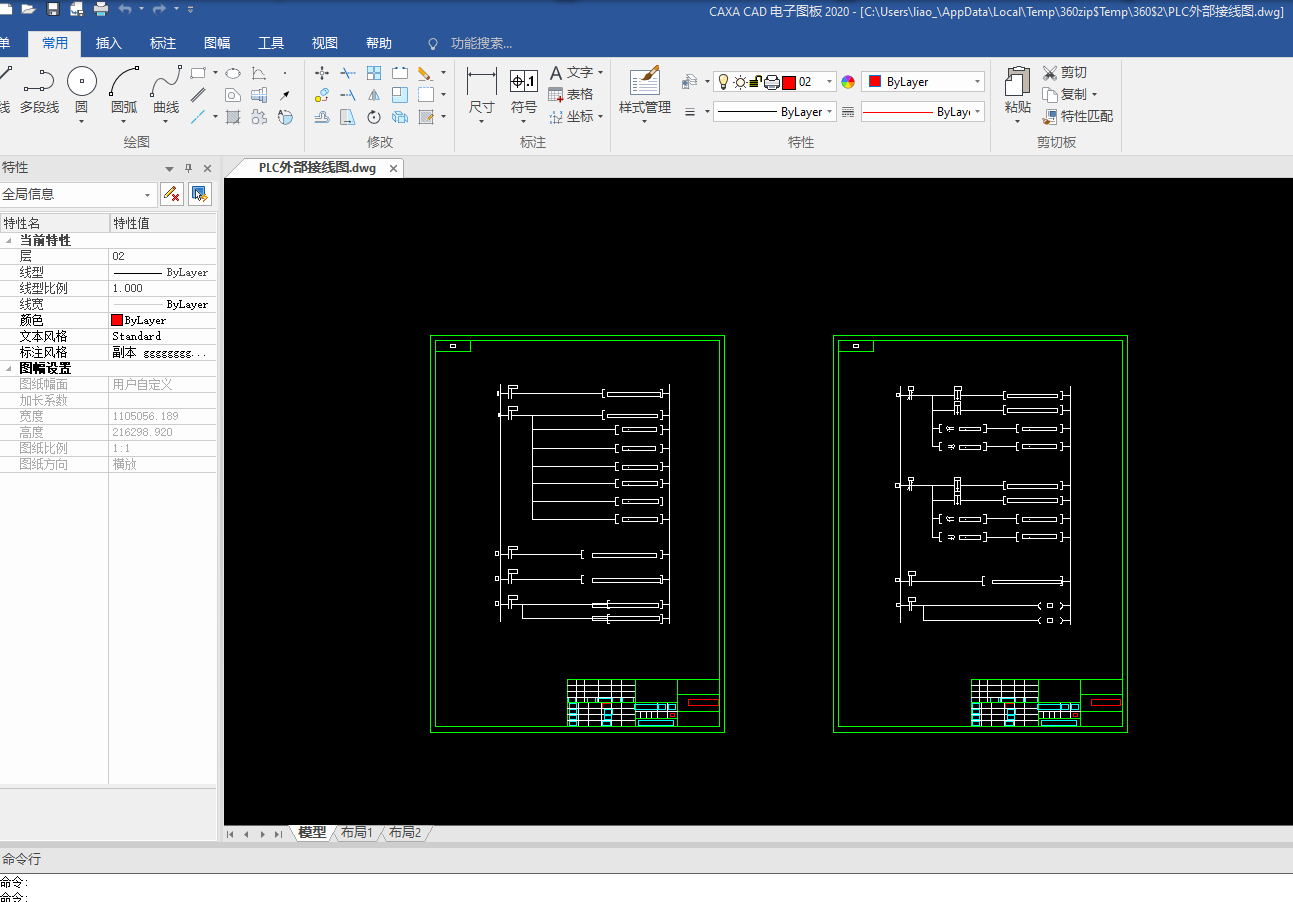
Task: Click the 特性匹配 match properties icon
Action: coord(1050,116)
